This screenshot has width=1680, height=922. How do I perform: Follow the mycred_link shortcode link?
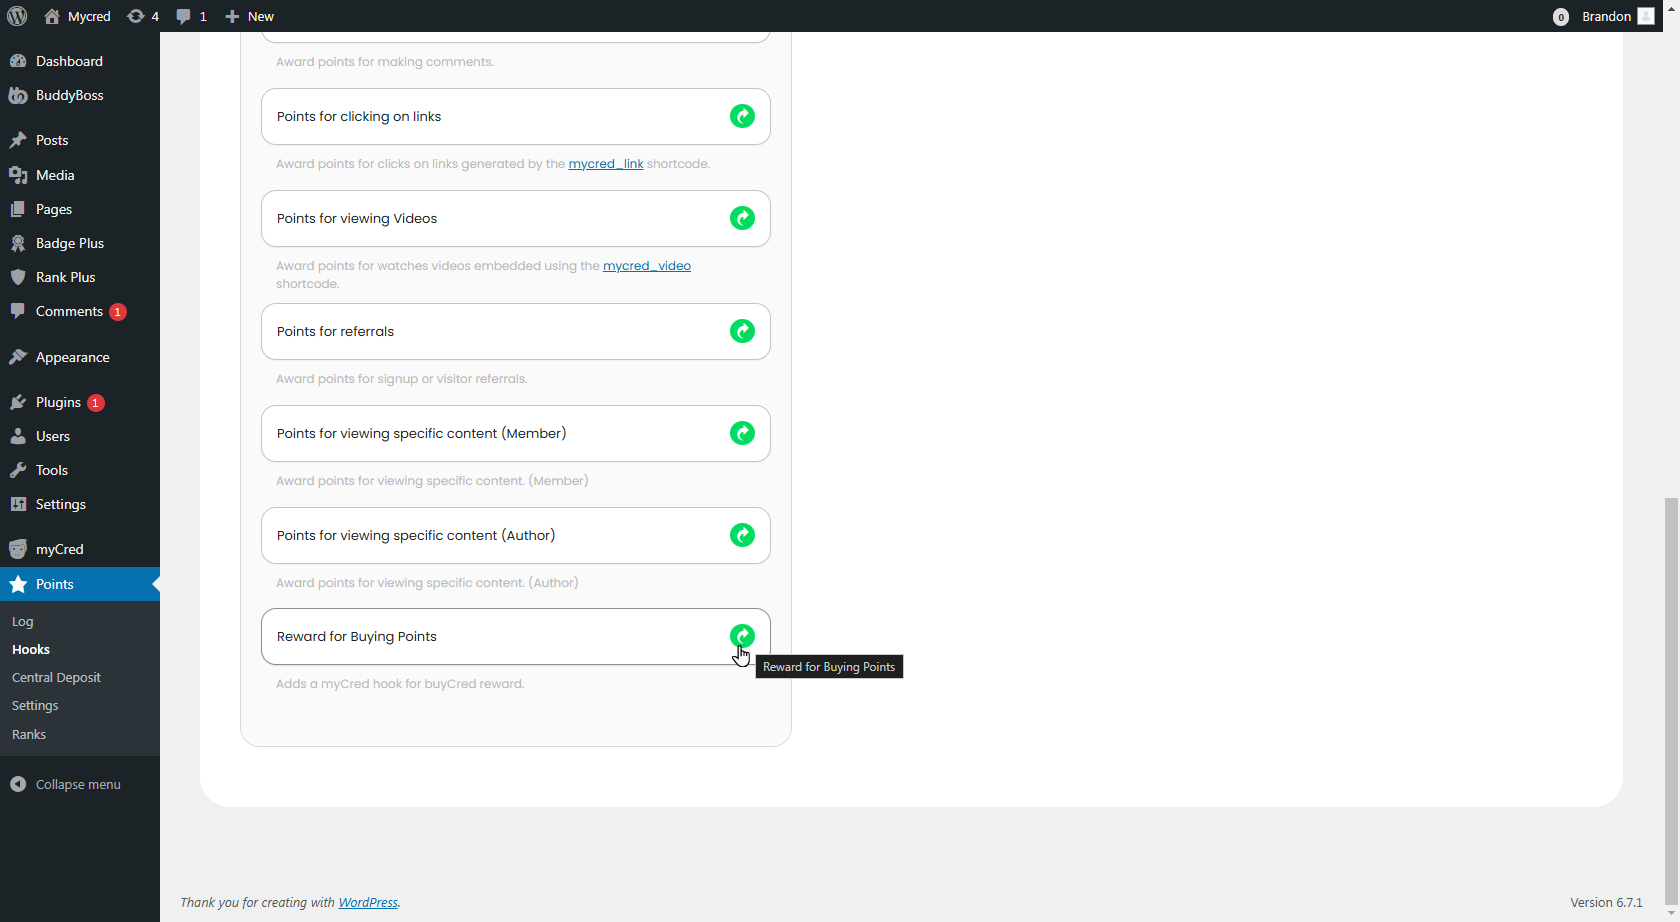[605, 164]
